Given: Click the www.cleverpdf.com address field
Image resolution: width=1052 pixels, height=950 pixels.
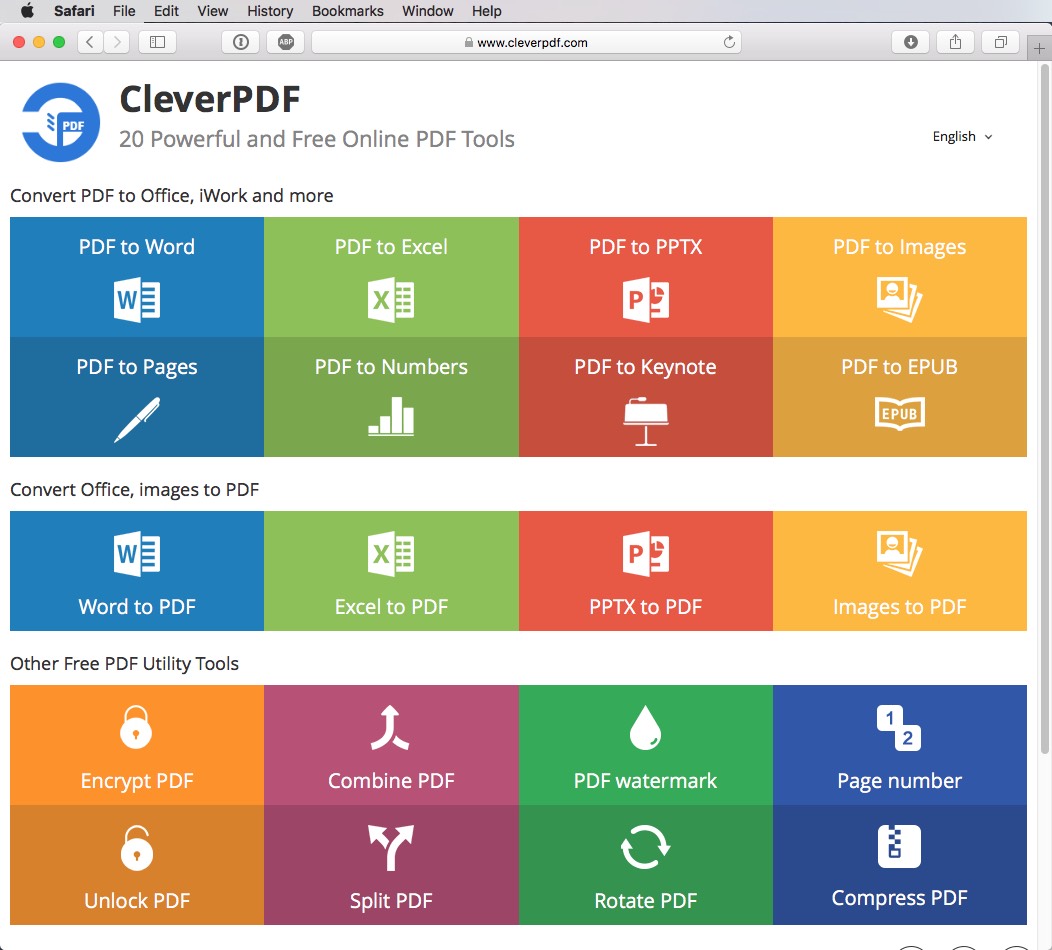Looking at the screenshot, I should tap(527, 42).
